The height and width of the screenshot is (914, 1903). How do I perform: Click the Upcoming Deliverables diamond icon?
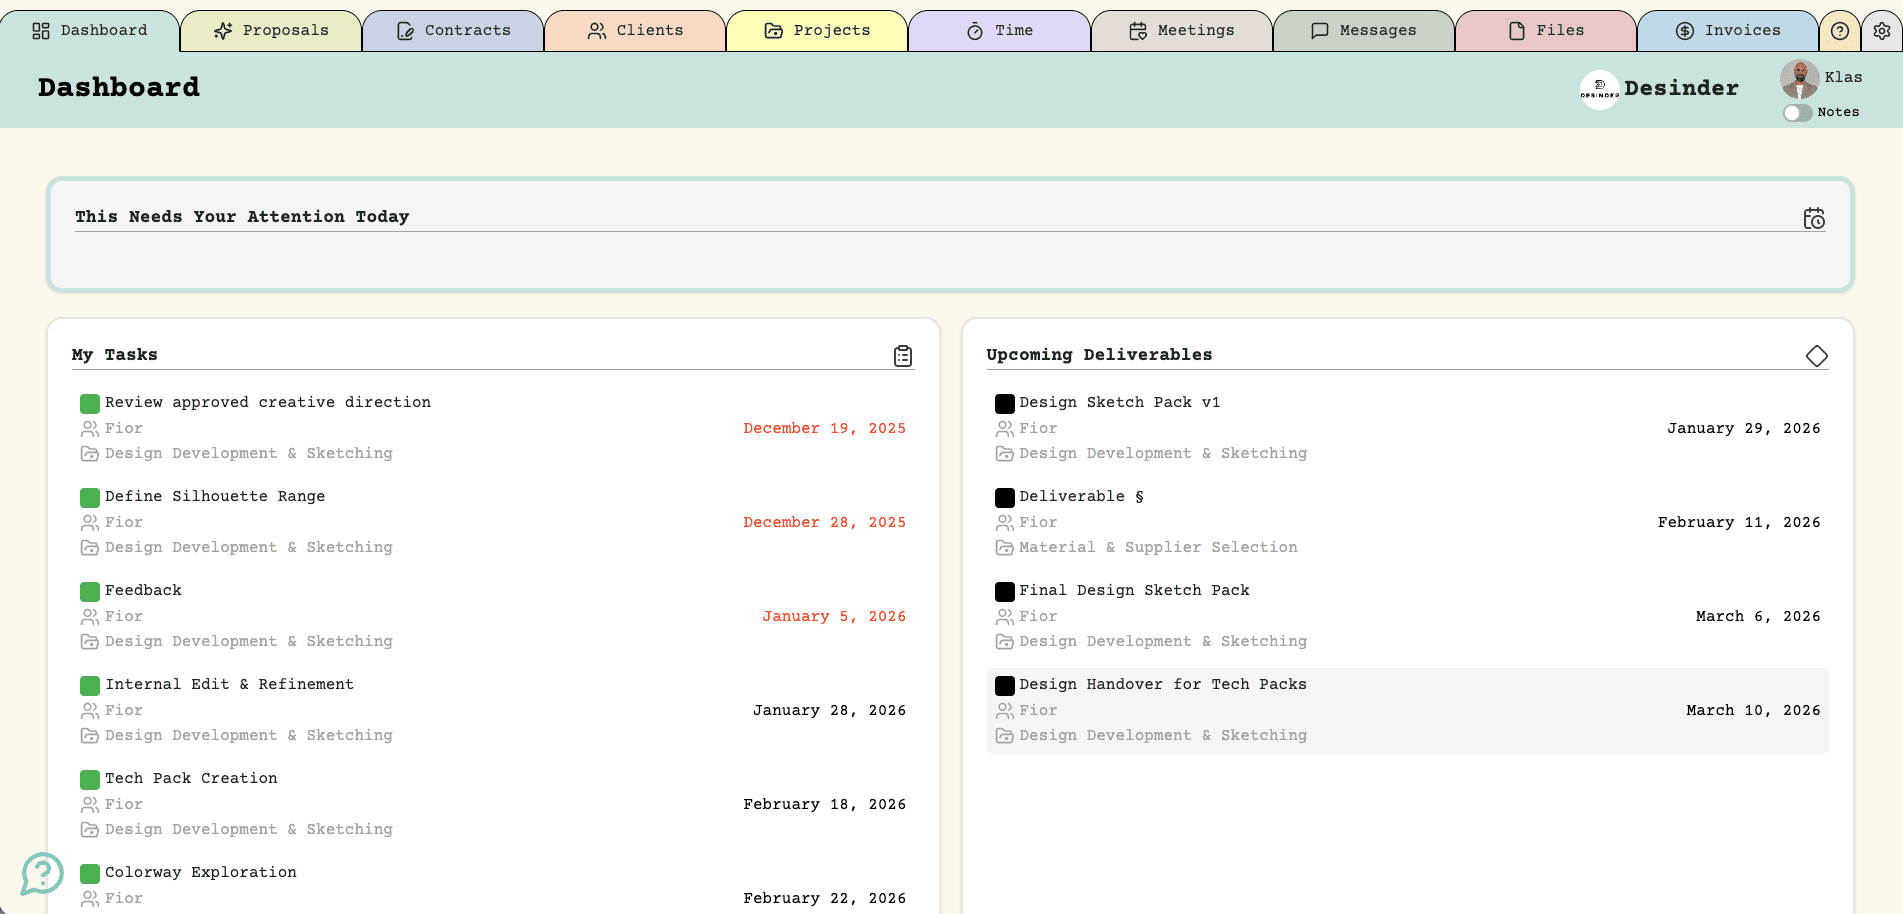(1817, 356)
